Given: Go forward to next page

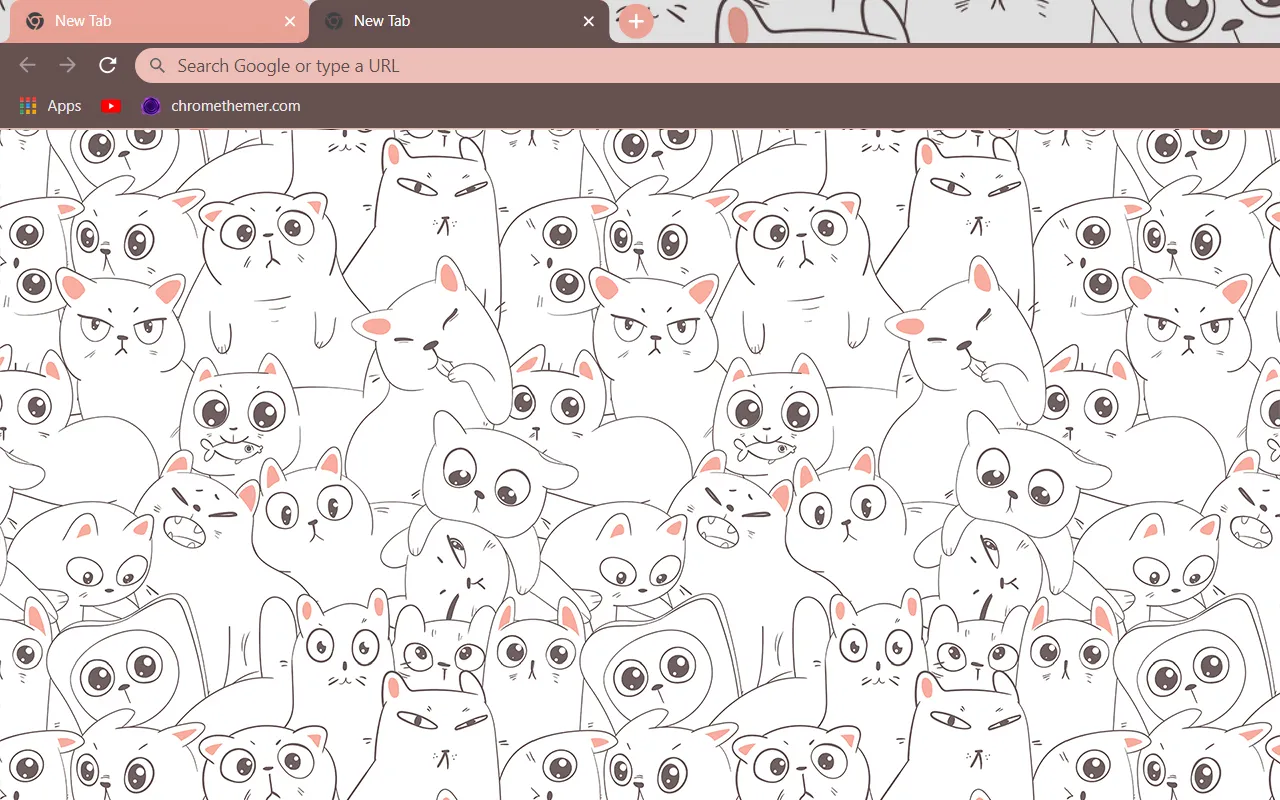Looking at the screenshot, I should point(67,65).
